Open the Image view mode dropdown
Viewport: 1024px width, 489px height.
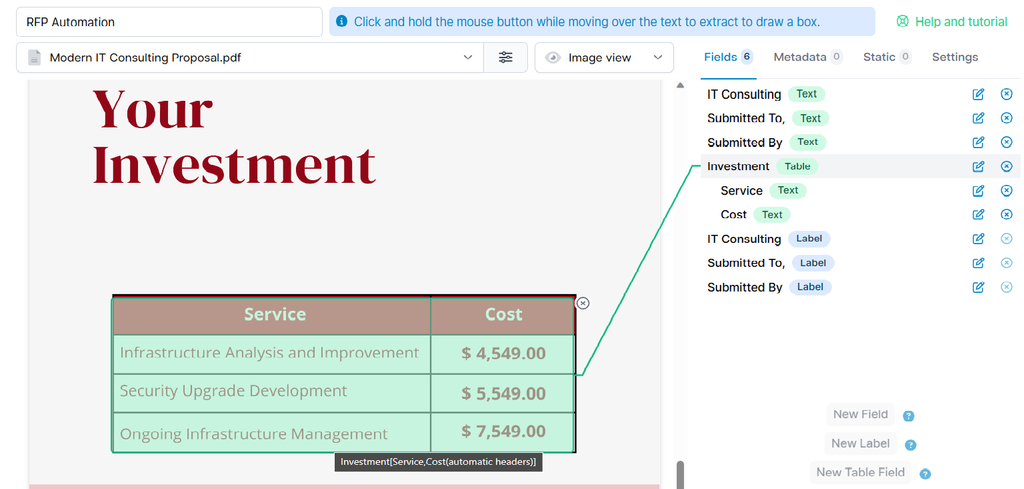point(604,57)
